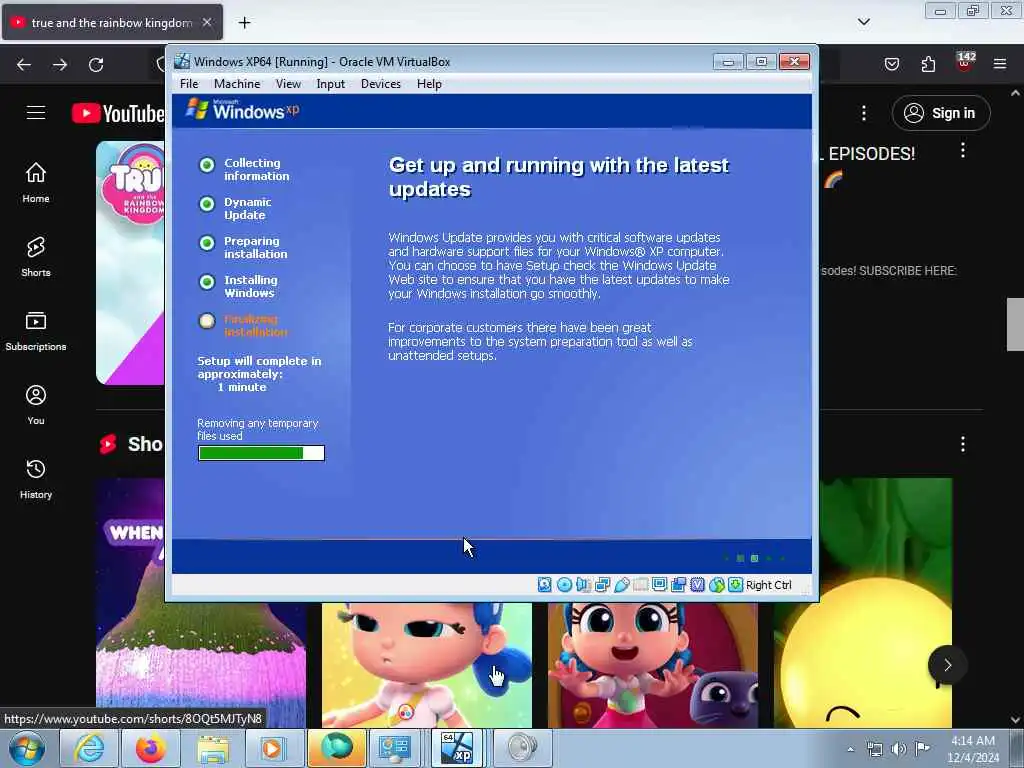The width and height of the screenshot is (1024, 768).
Task: Open YouTube Shorts in sidebar
Action: point(36,257)
